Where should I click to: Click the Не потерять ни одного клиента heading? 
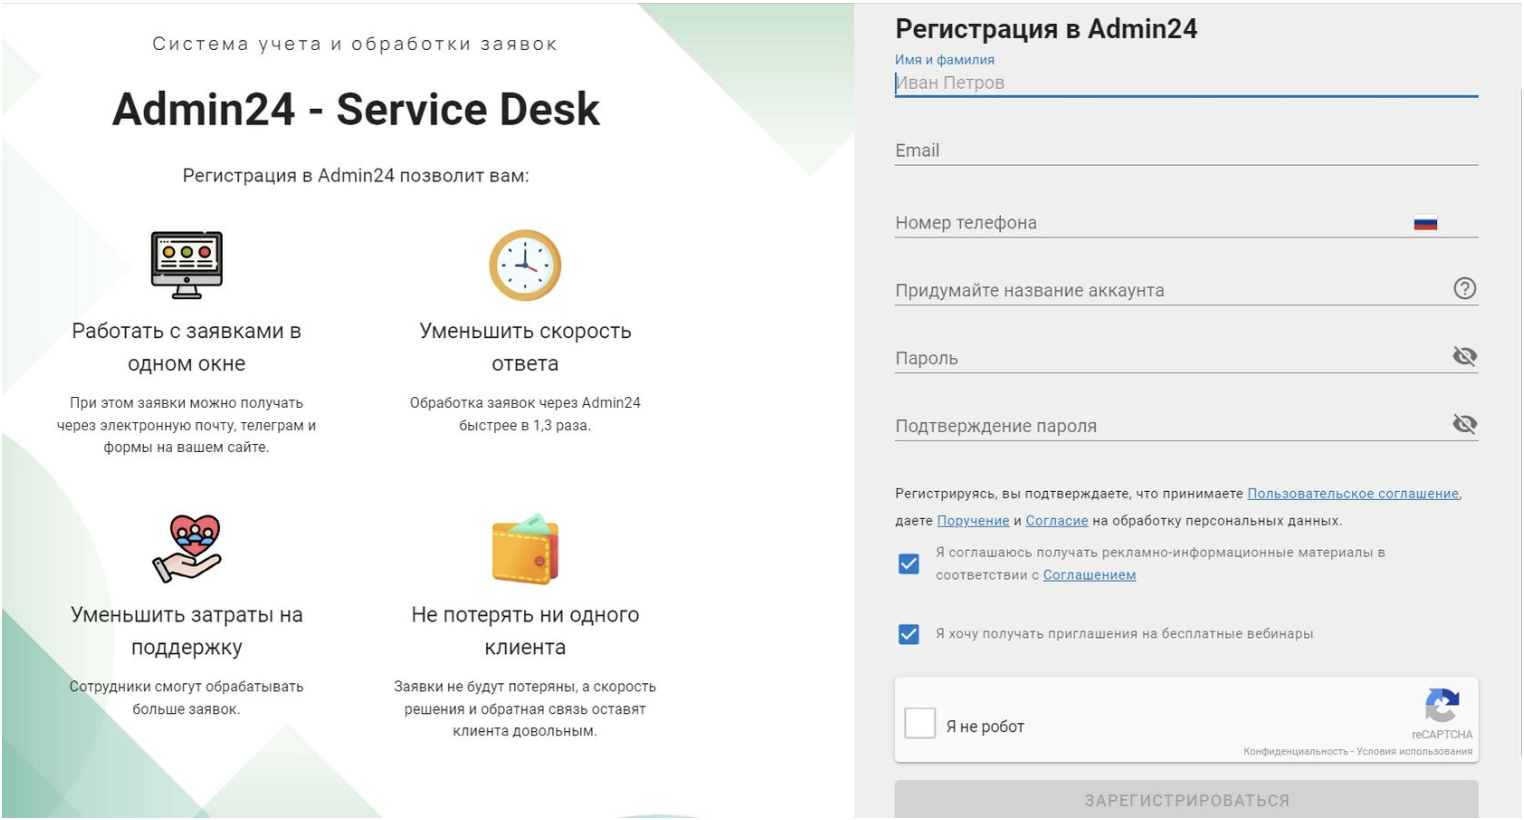click(x=525, y=631)
